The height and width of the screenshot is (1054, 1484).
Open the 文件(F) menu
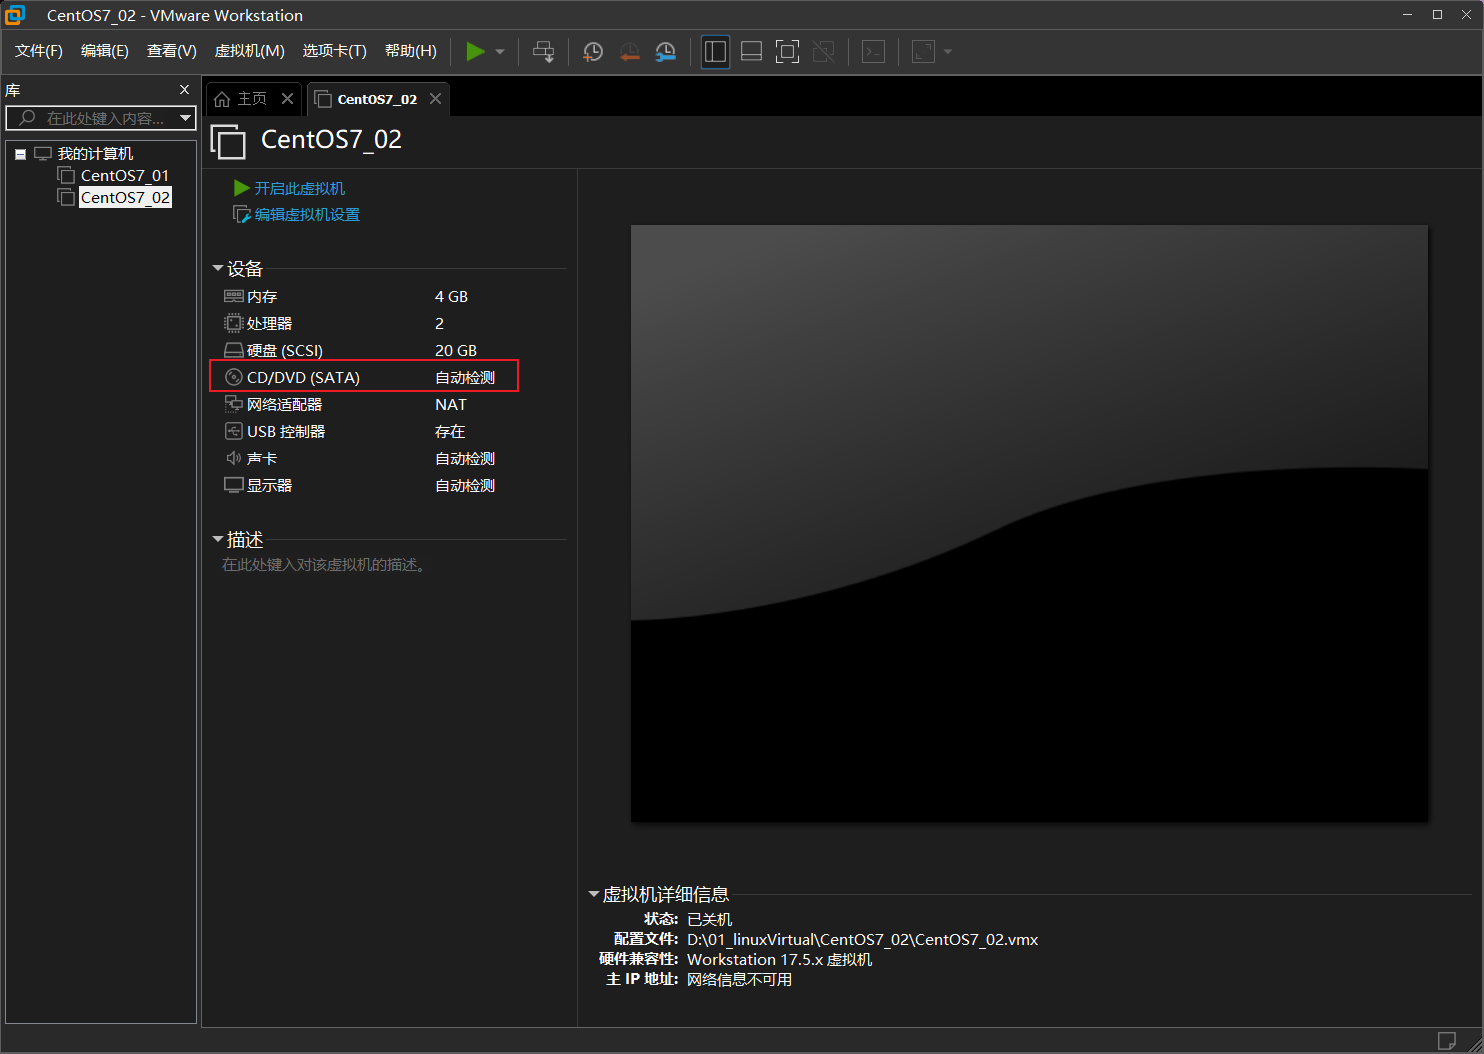[x=39, y=51]
